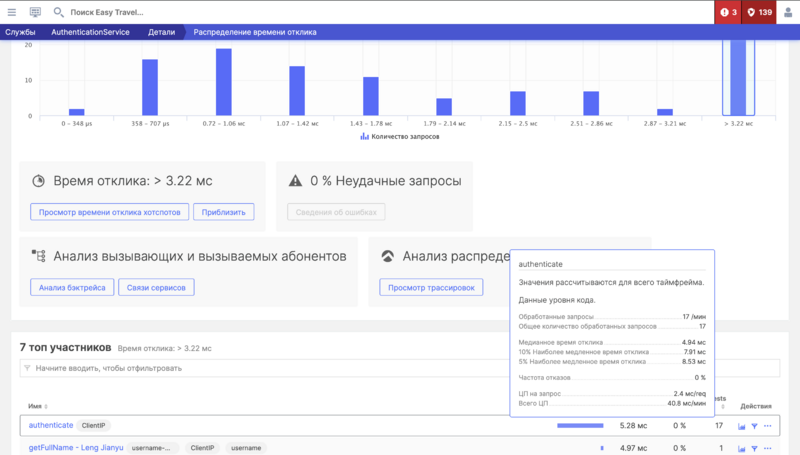800x455 pixels.
Task: Navigate to Детали breadcrumb
Action: (161, 32)
